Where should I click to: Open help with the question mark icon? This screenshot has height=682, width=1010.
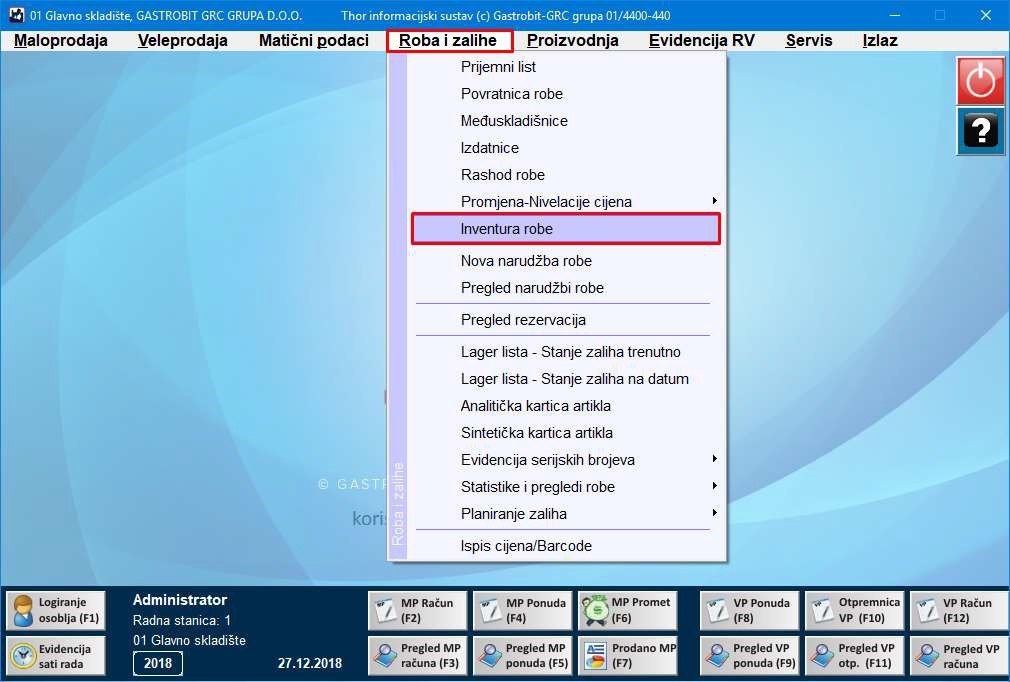tap(980, 131)
